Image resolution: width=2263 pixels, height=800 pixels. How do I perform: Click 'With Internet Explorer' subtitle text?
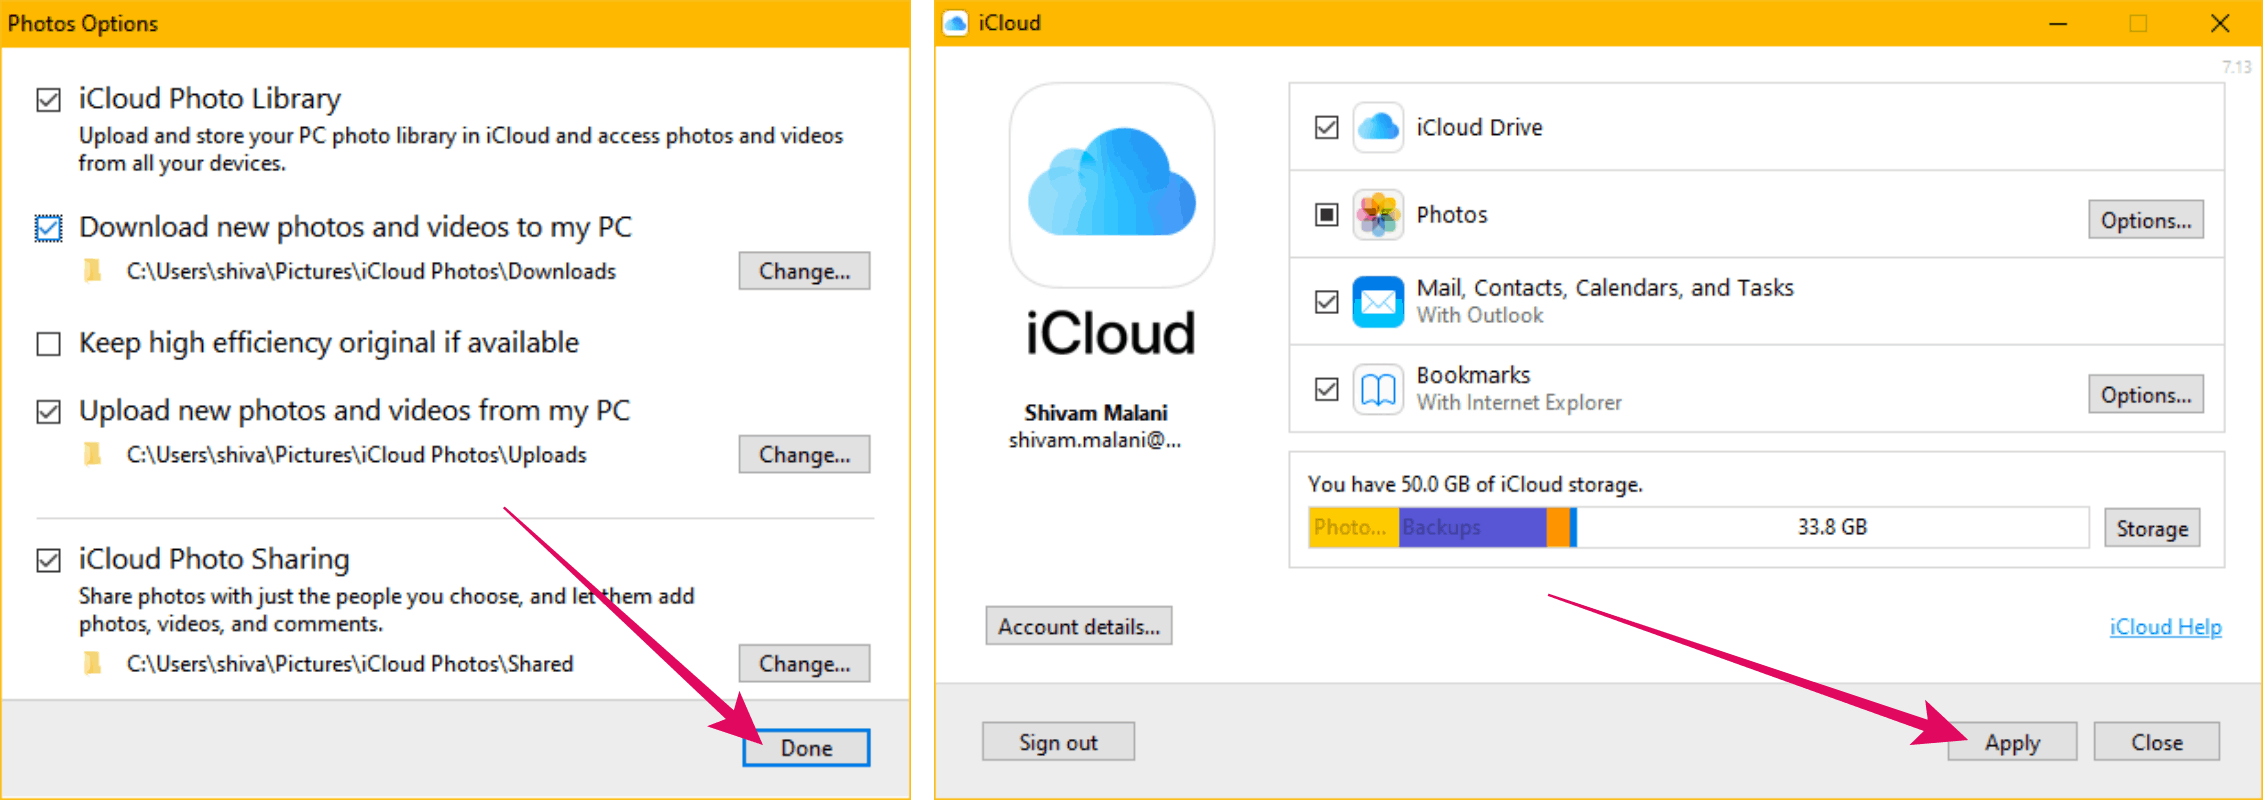(1519, 402)
